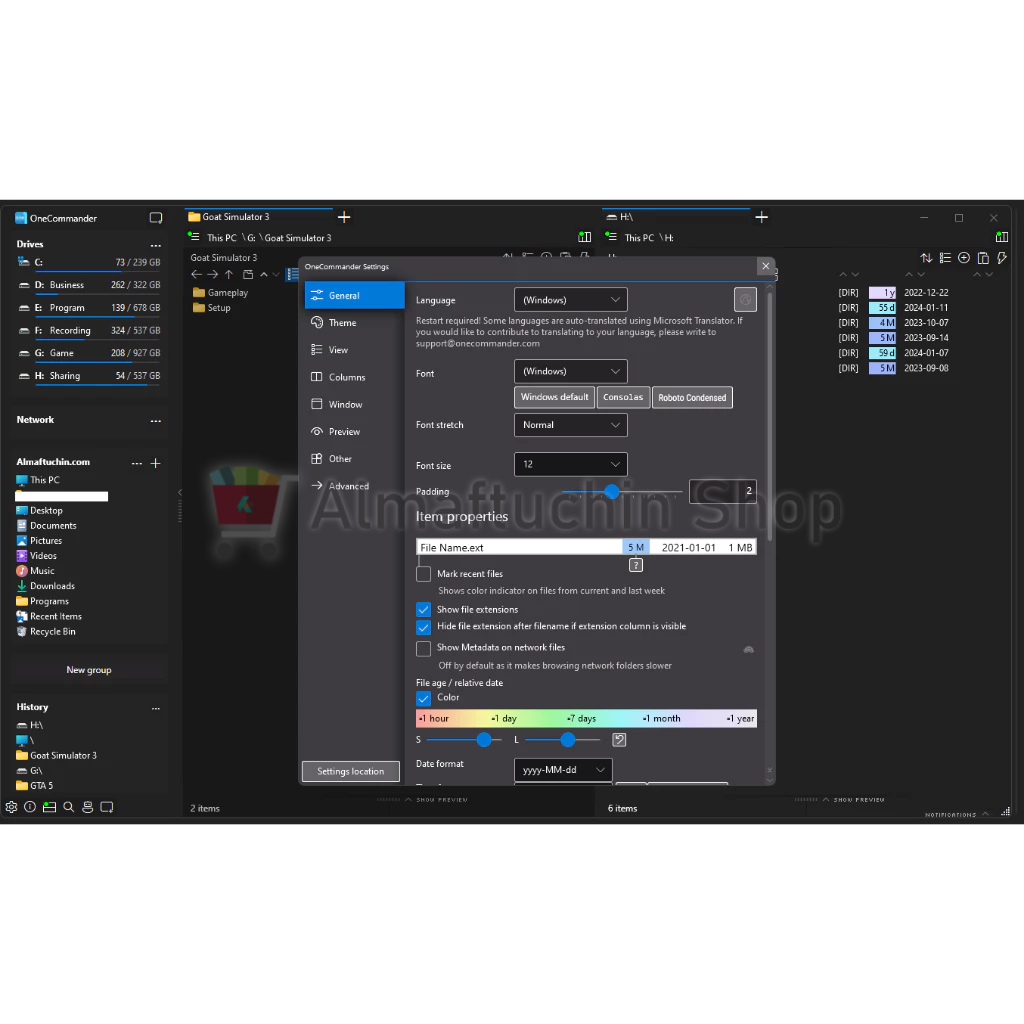Click paste clipboard icon in H: pane
Screen dimensions: 1024x1024
click(x=983, y=258)
